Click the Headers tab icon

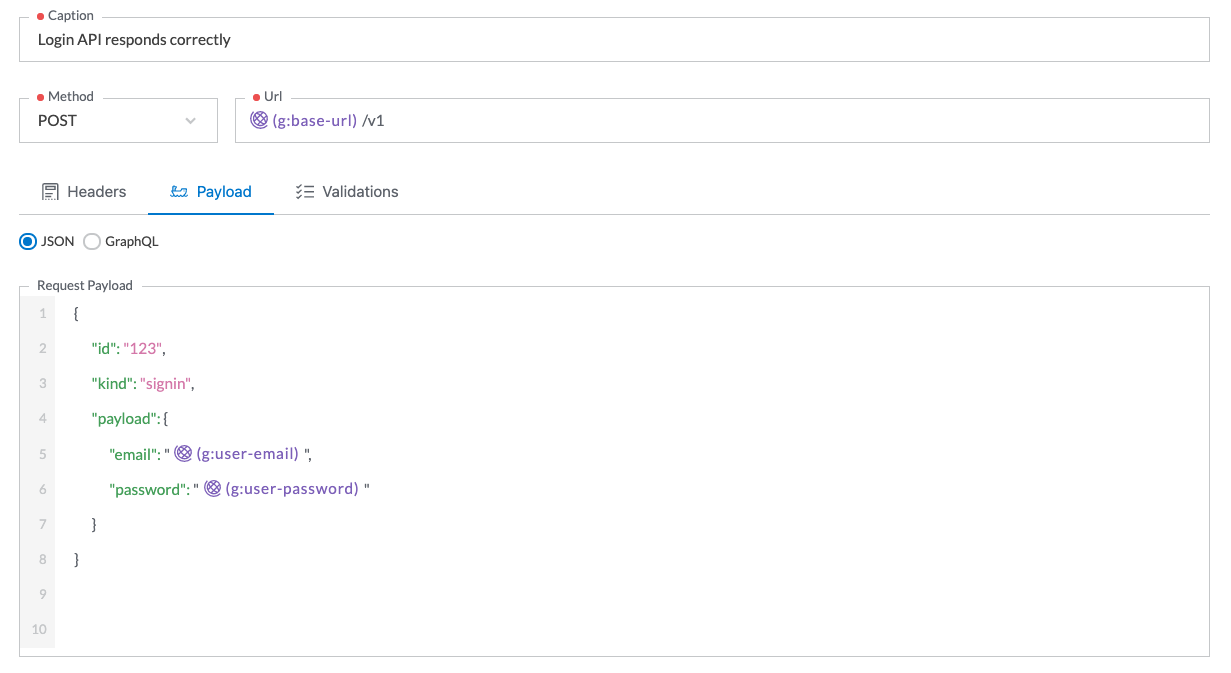pos(50,192)
